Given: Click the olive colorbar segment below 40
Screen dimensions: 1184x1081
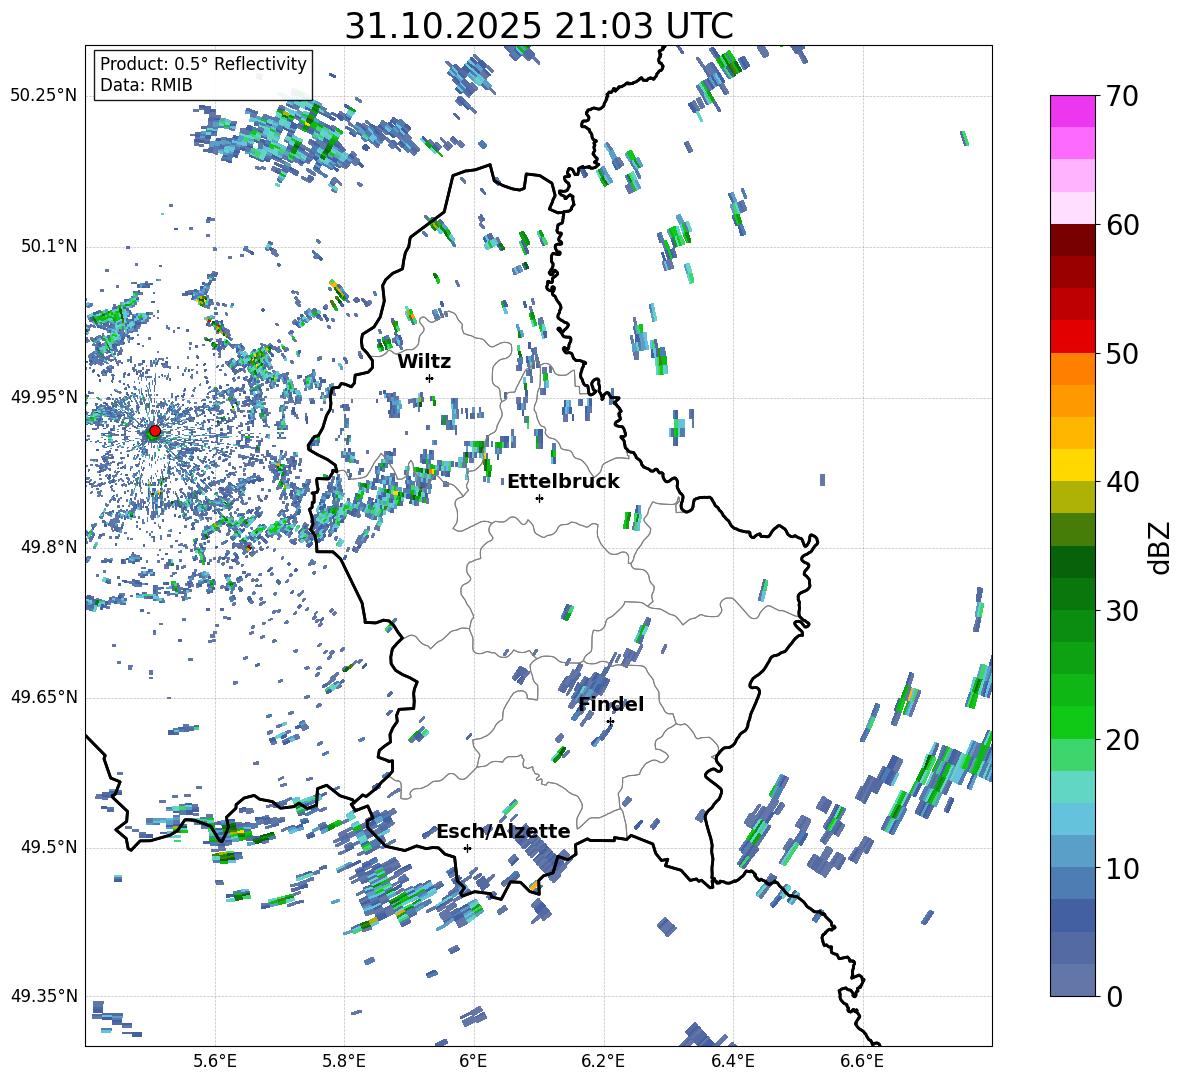Looking at the screenshot, I should [x=1073, y=497].
